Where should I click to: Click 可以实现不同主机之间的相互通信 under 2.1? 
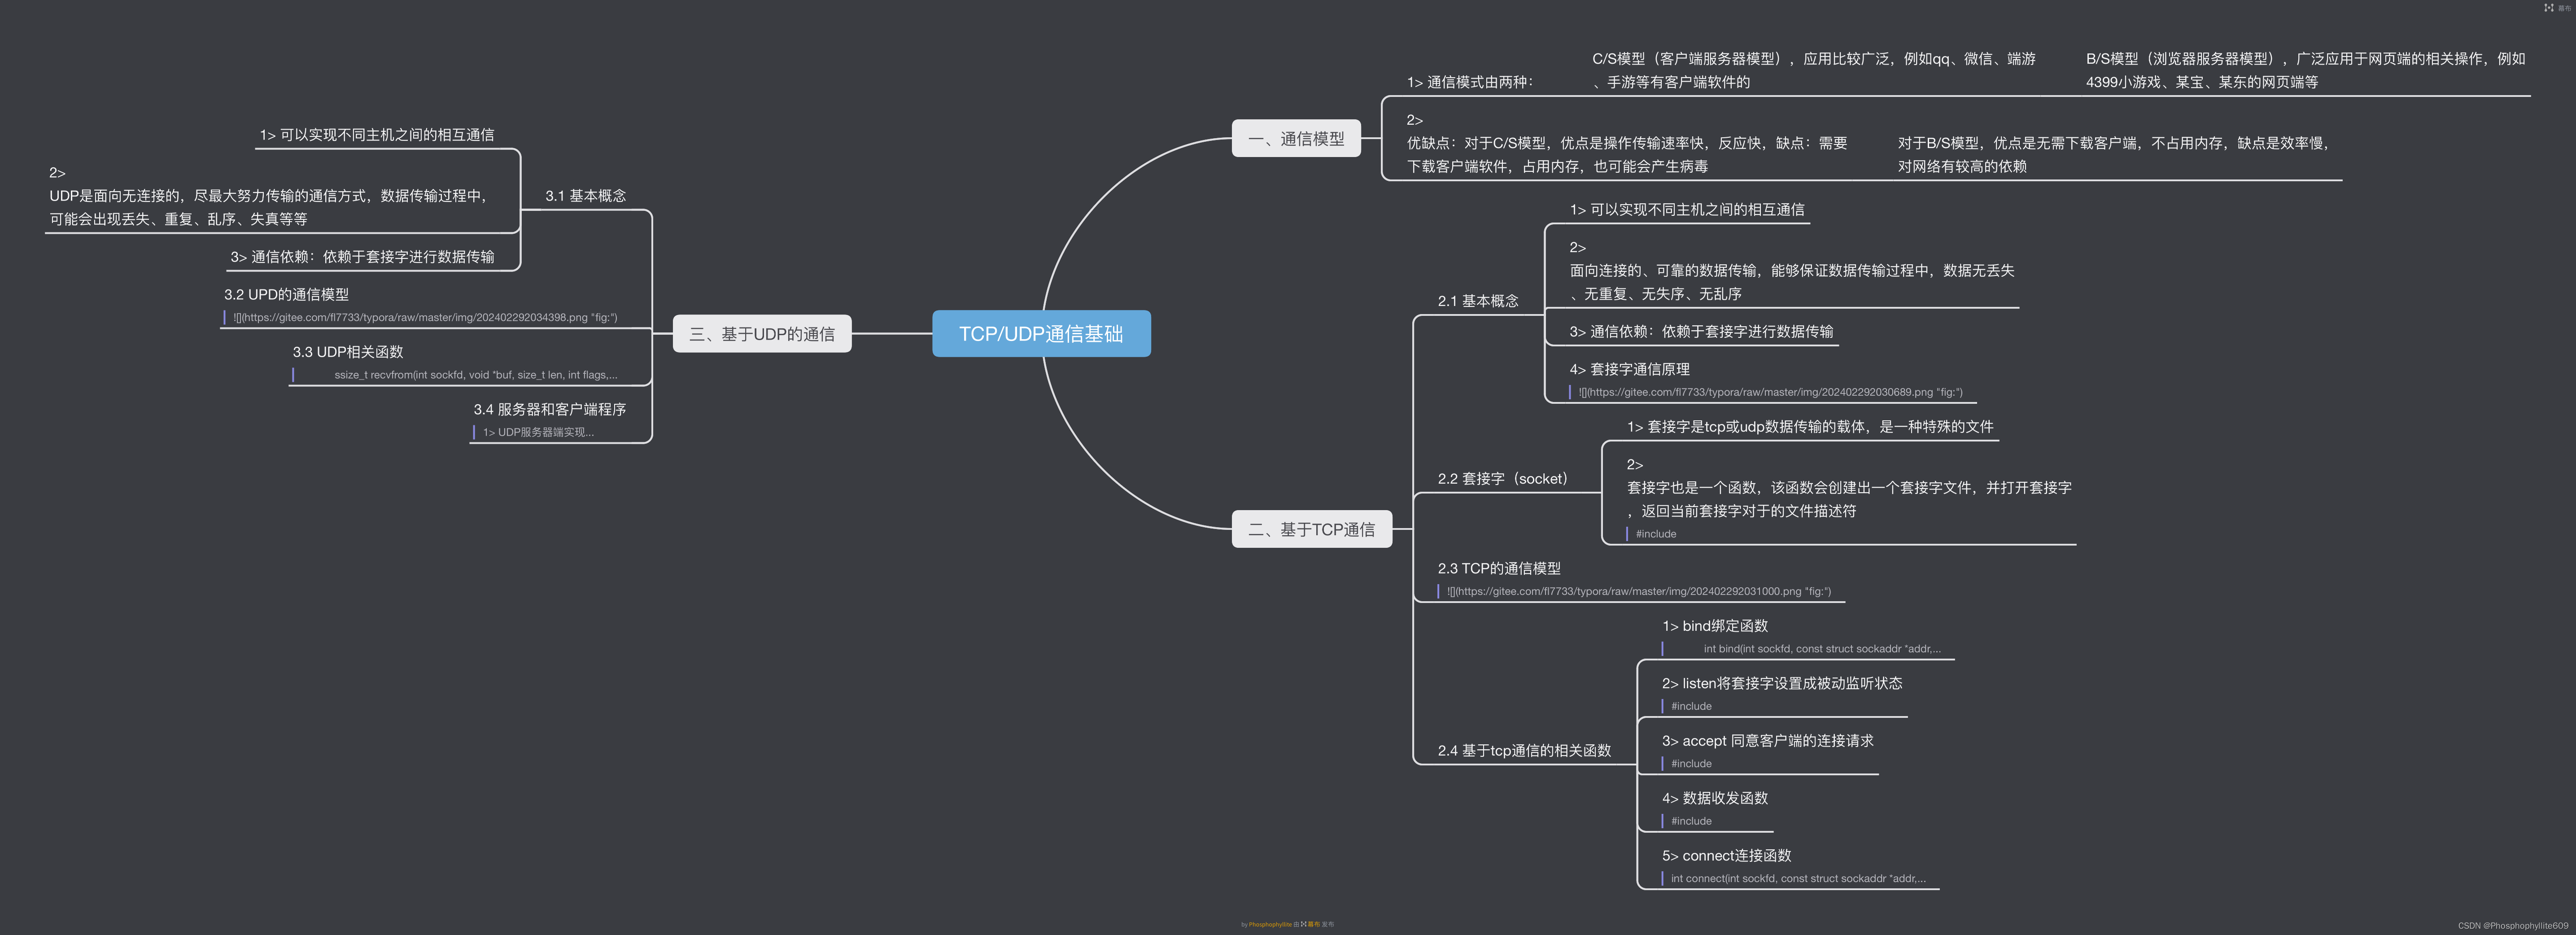click(x=1686, y=209)
